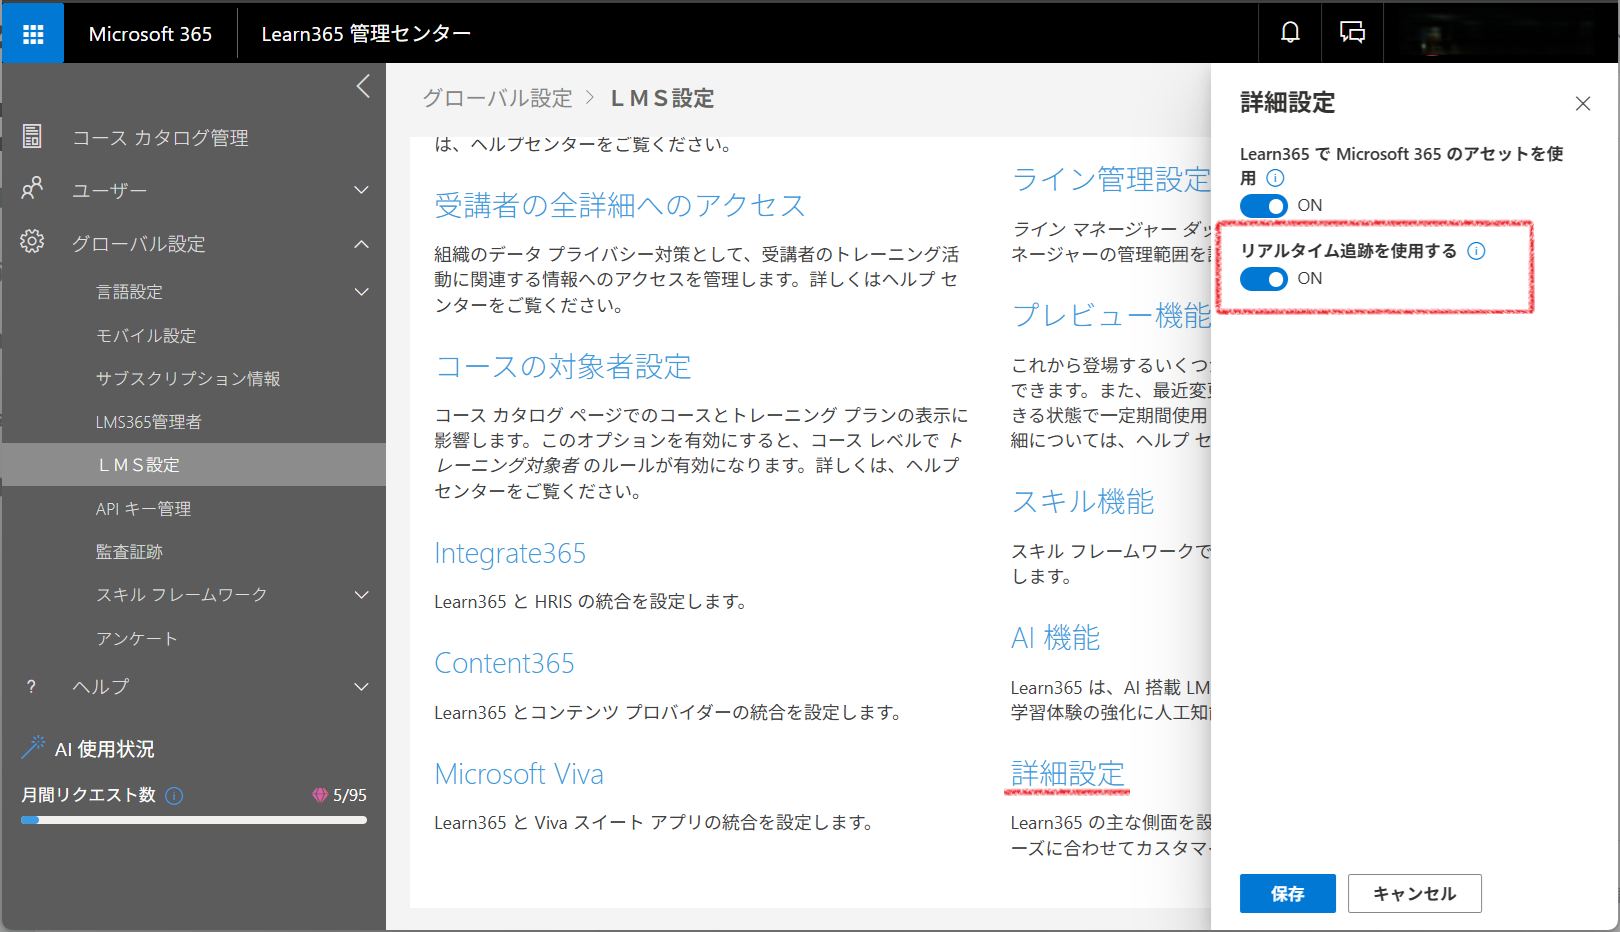
Task: Open コースの対象者設定 link
Action: click(x=563, y=367)
